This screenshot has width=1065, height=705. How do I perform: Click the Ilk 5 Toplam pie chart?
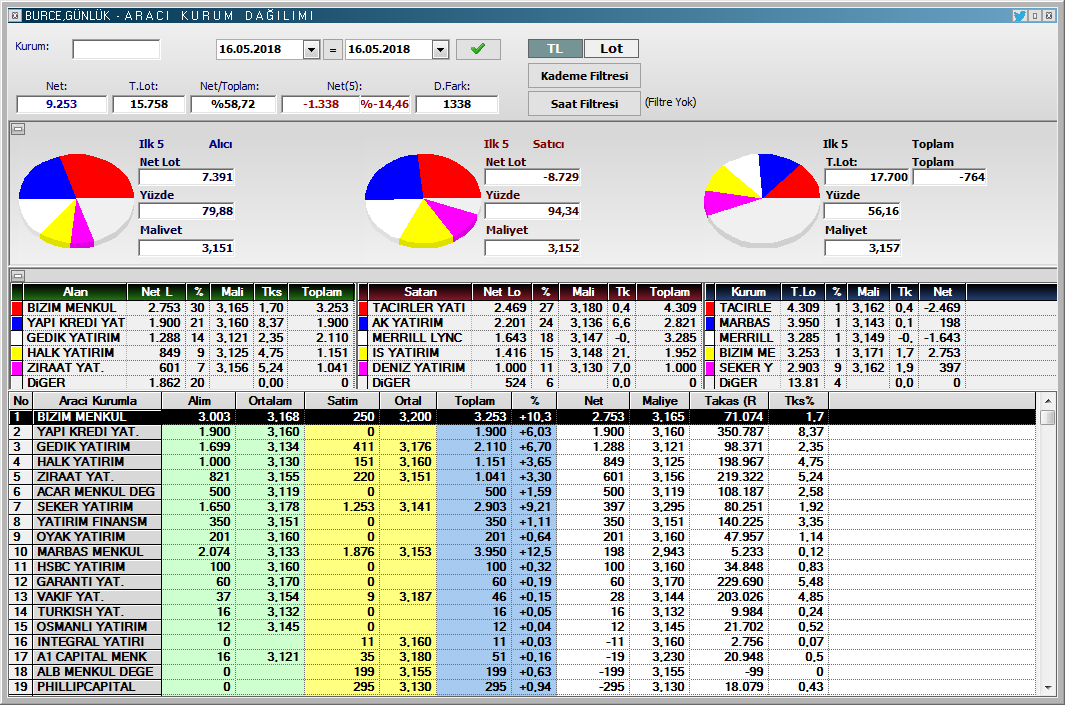(x=762, y=200)
